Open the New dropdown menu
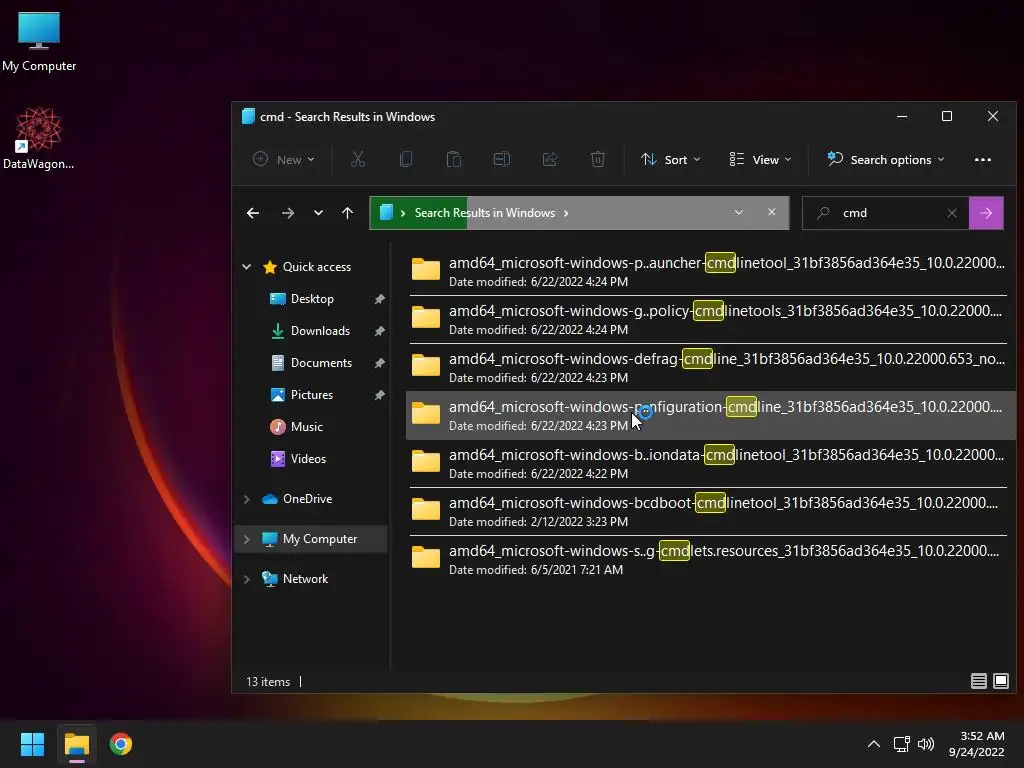This screenshot has width=1024, height=768. click(284, 159)
